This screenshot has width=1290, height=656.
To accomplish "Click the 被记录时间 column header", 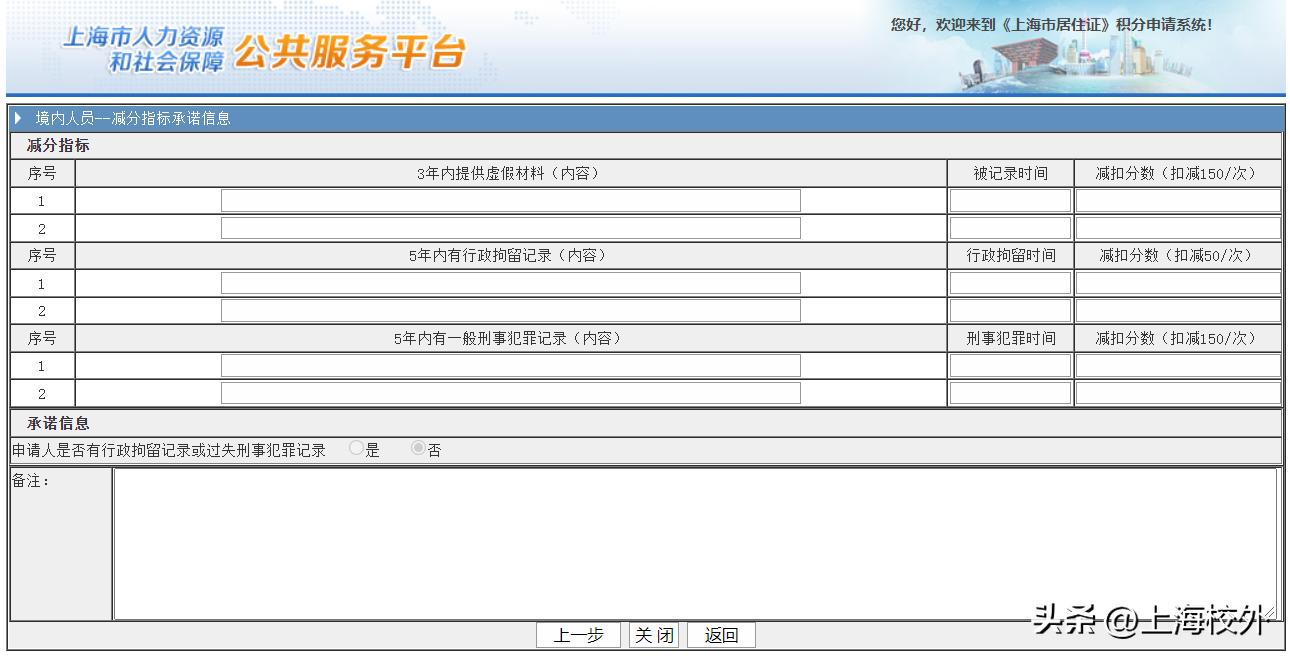I will point(1010,174).
